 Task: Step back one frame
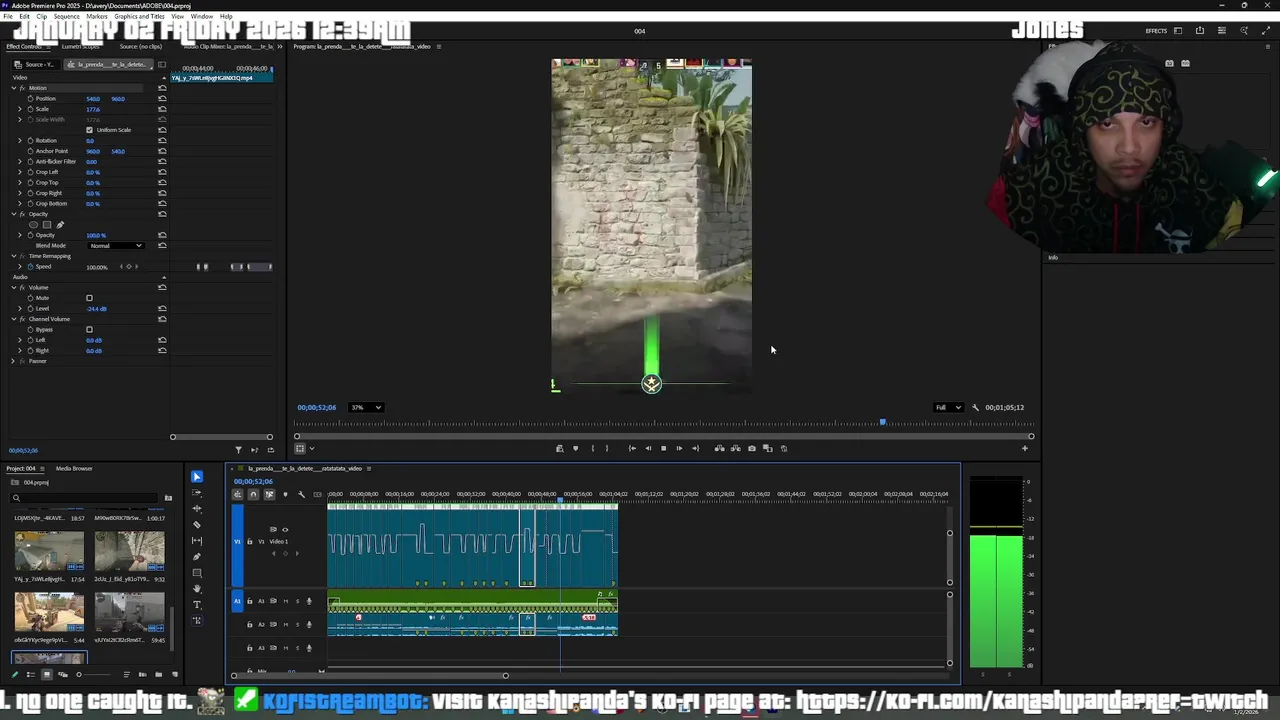pyautogui.click(x=647, y=448)
